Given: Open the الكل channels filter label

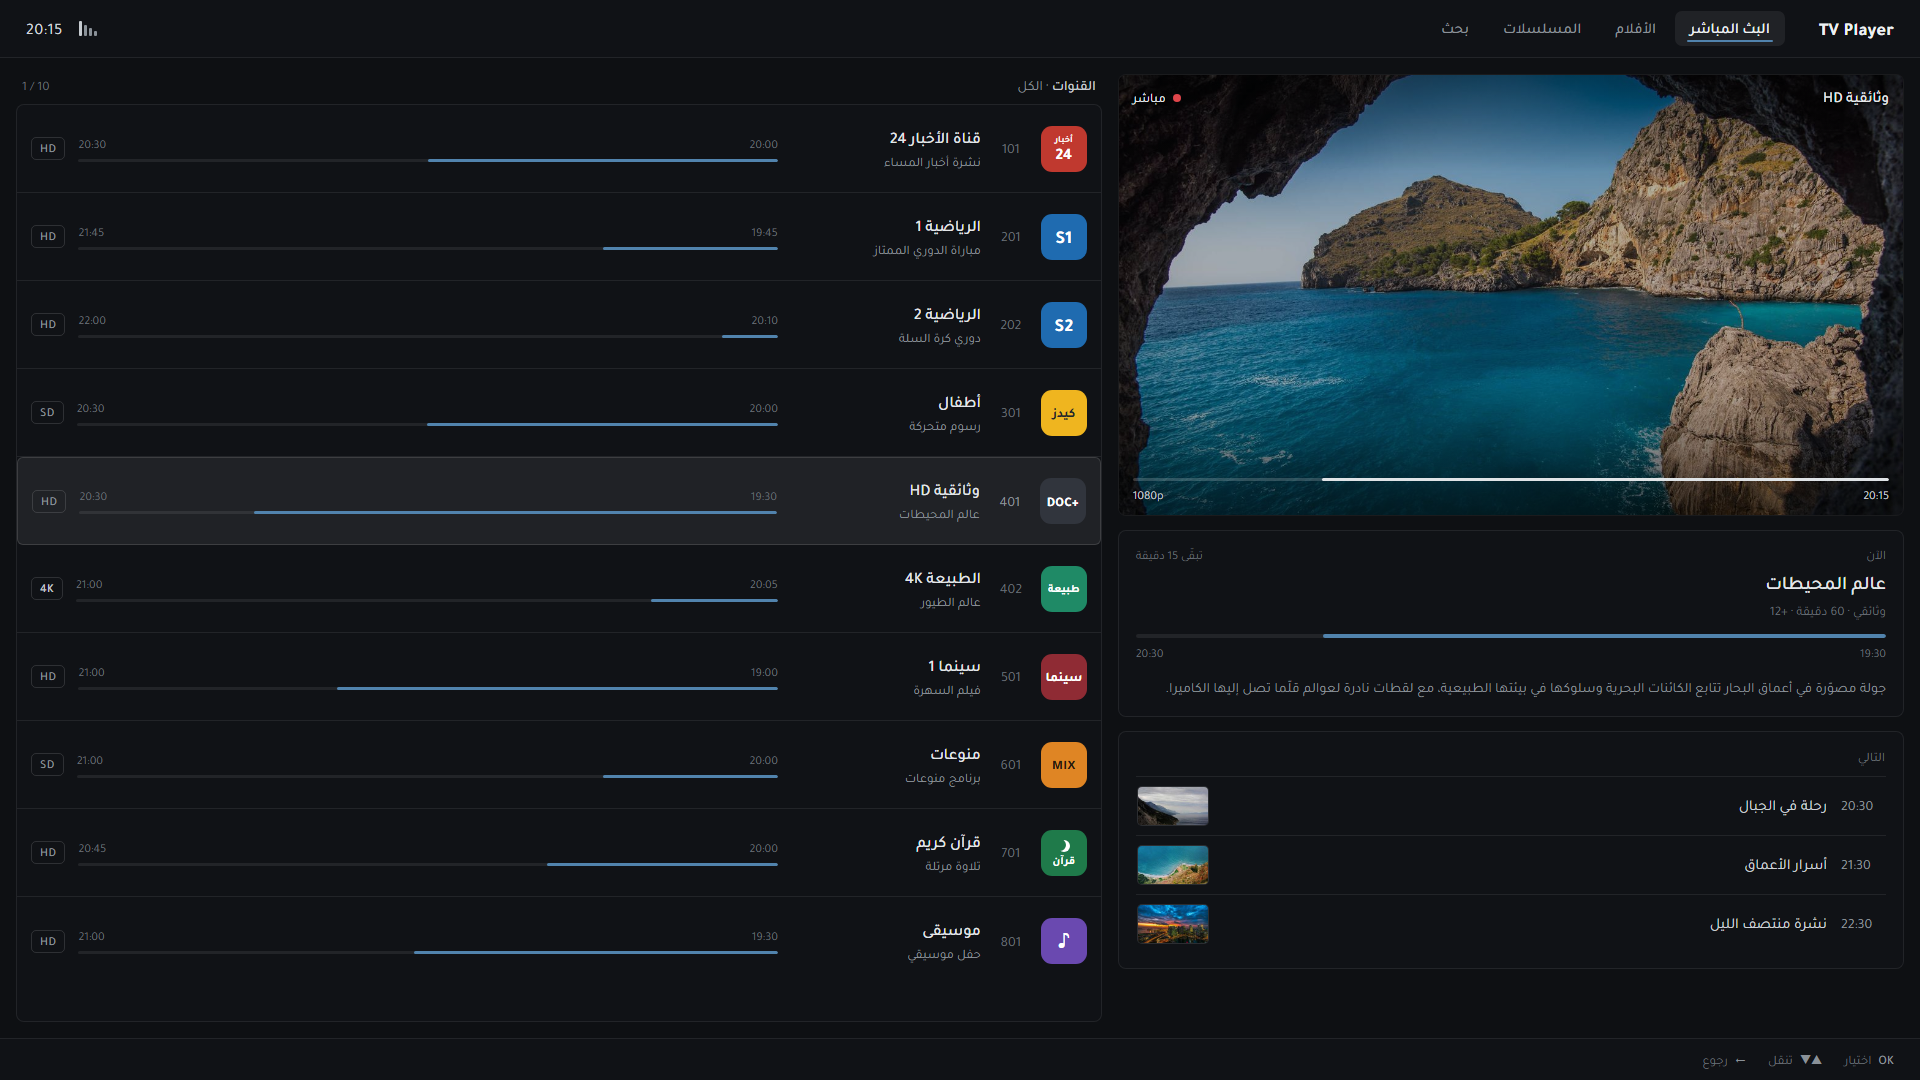Looking at the screenshot, I should click(x=1030, y=86).
